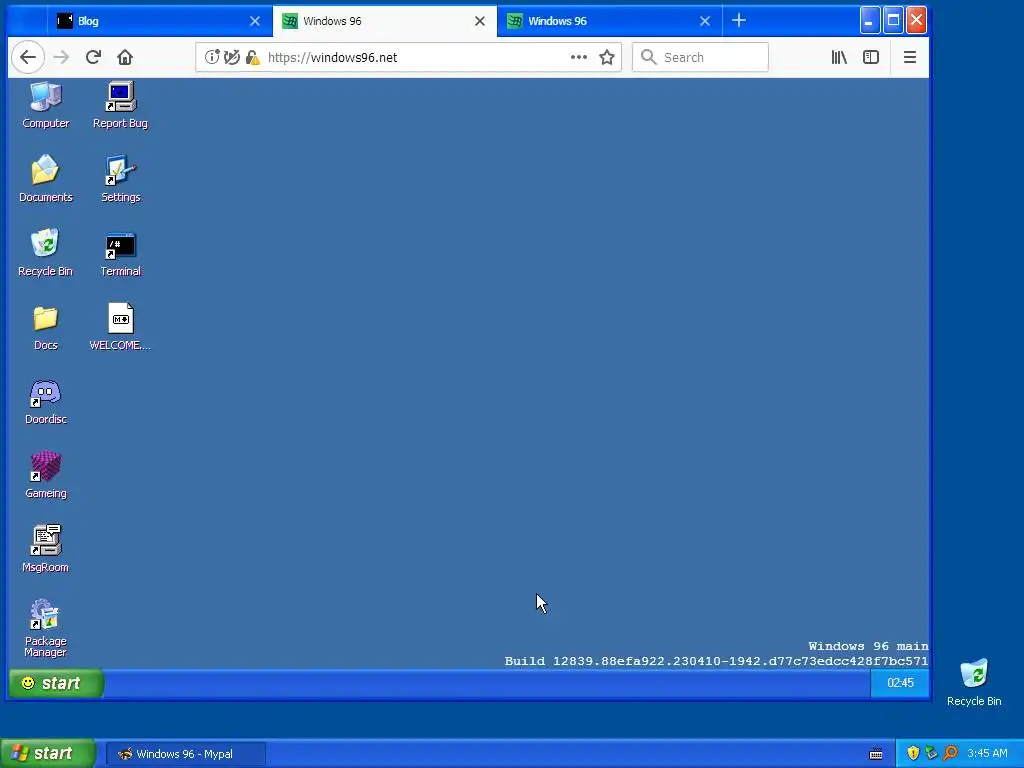Open the Documents folder icon
This screenshot has height=768, width=1024.
pyautogui.click(x=45, y=178)
